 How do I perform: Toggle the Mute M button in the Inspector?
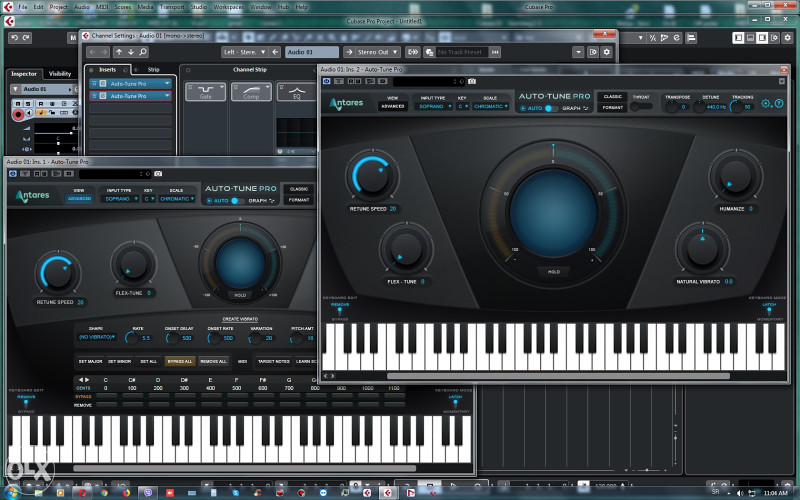point(17,104)
